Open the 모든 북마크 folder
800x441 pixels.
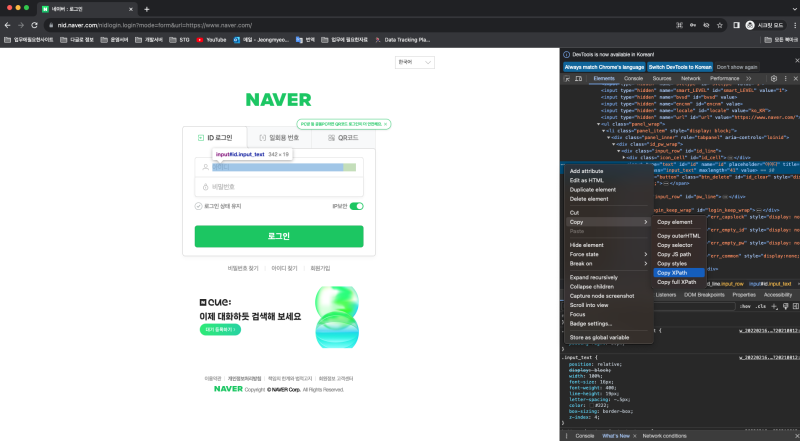[x=781, y=40]
